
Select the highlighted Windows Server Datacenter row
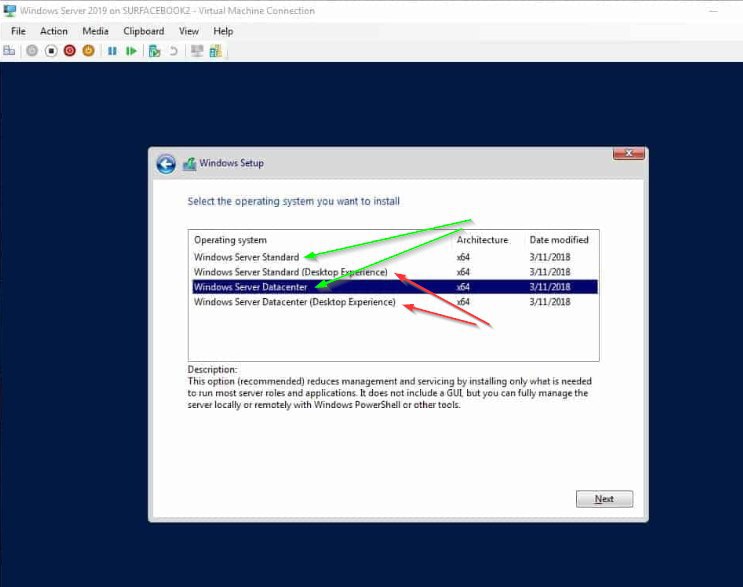pyautogui.click(x=395, y=287)
